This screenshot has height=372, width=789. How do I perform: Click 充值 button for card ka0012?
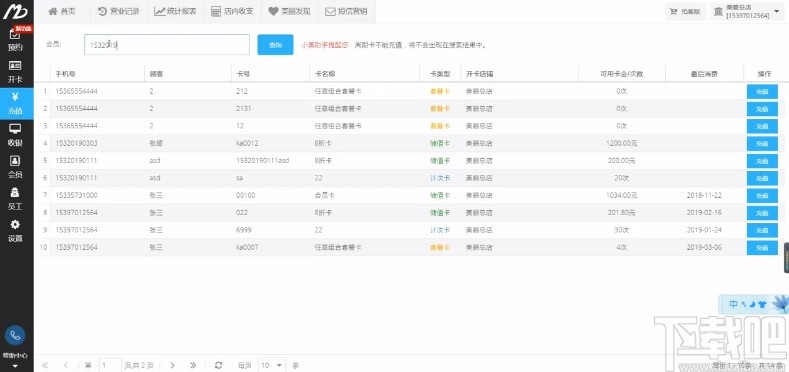(x=762, y=143)
